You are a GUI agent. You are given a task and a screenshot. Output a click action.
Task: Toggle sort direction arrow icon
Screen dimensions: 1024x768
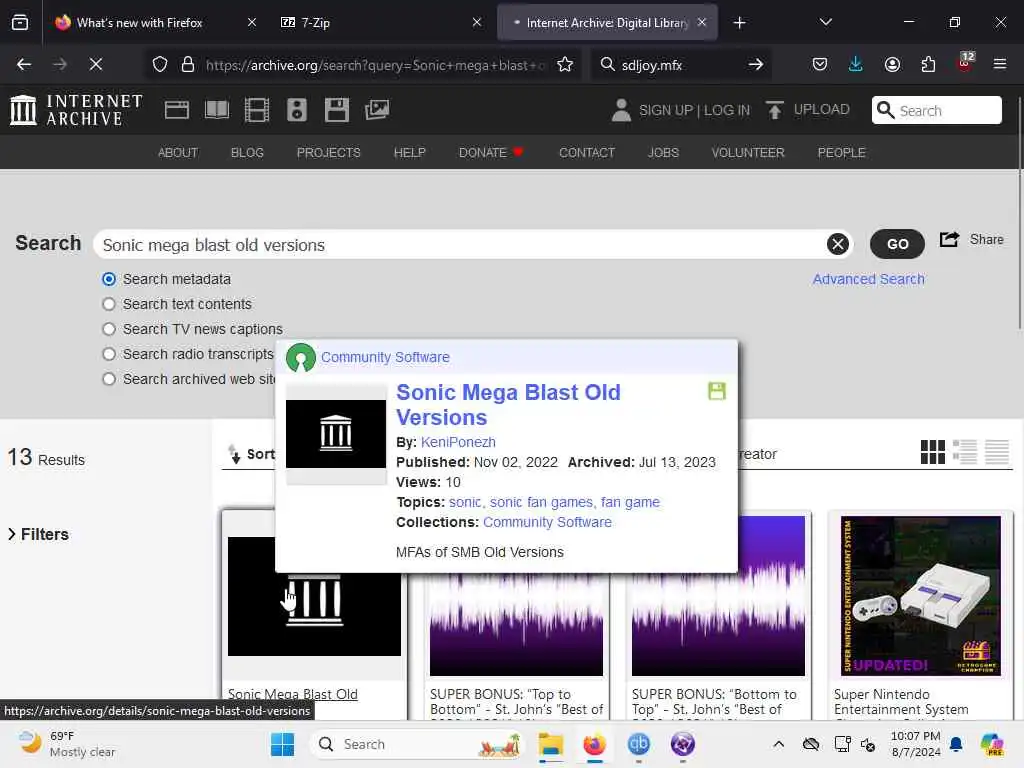(x=234, y=454)
